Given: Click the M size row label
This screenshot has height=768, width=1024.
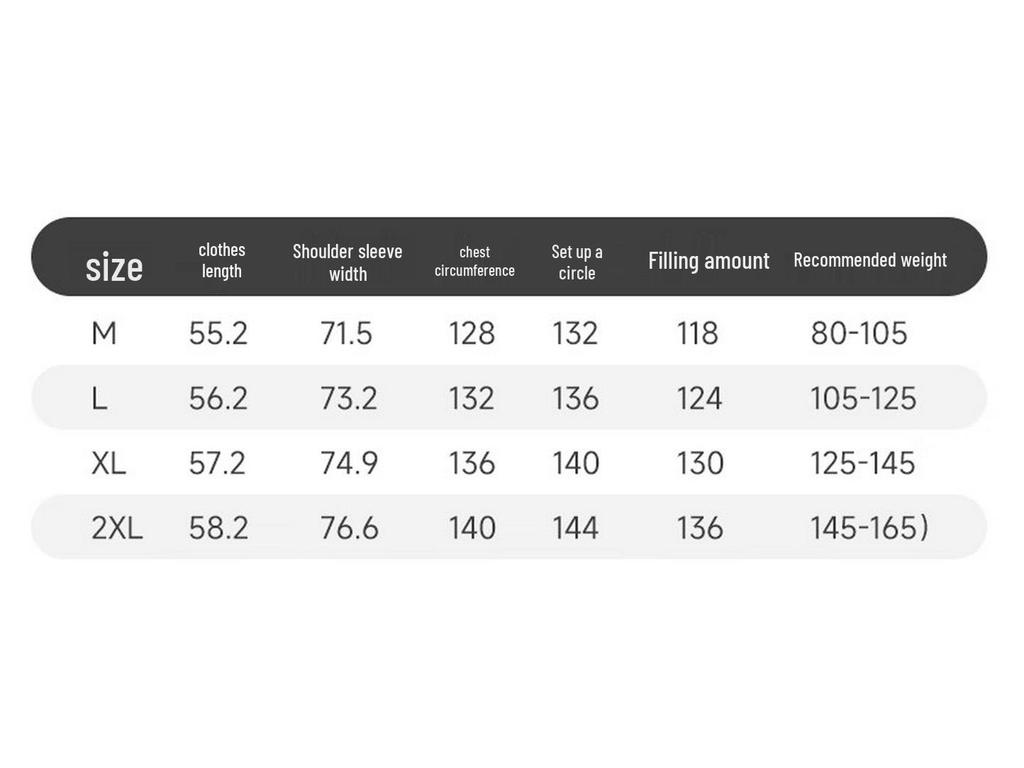Looking at the screenshot, I should (104, 334).
